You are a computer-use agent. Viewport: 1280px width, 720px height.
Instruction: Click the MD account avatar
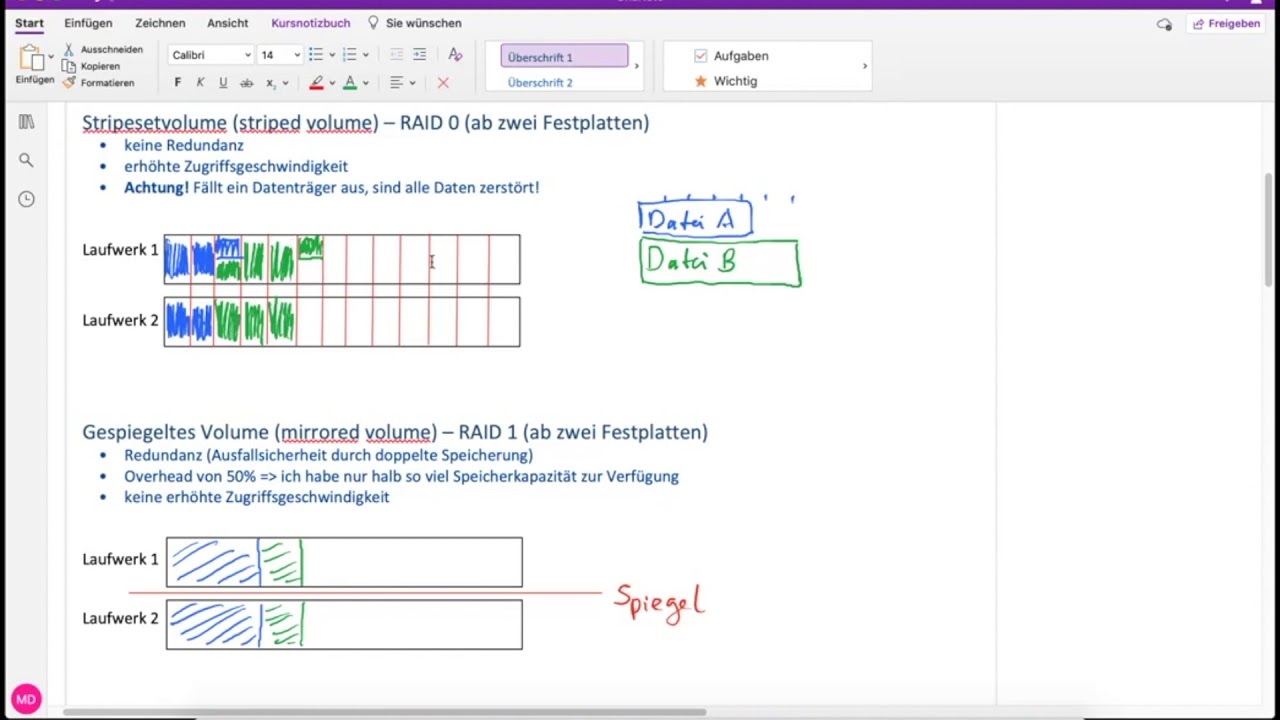click(x=26, y=699)
